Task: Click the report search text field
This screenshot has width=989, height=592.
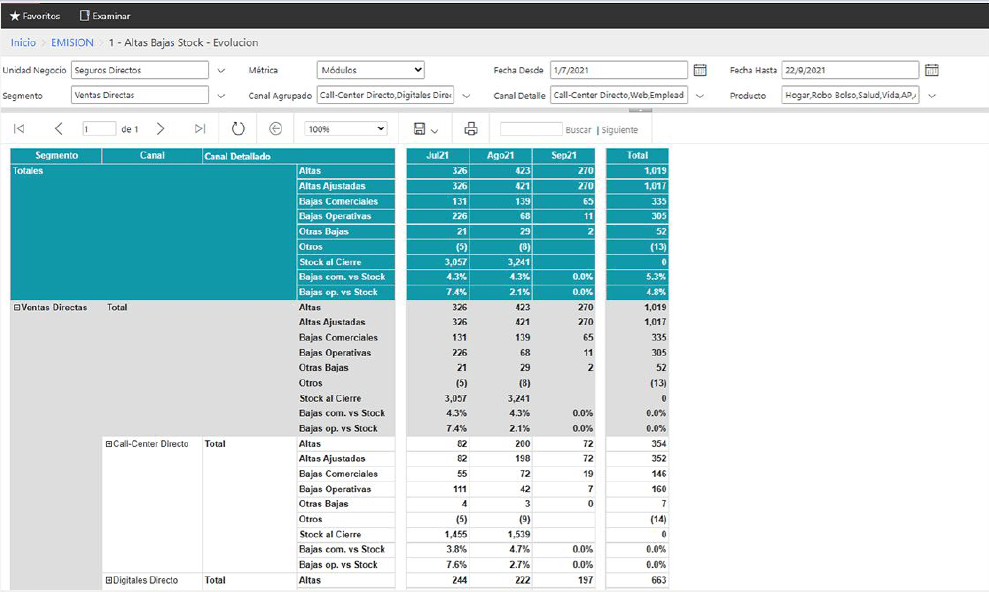Action: [x=530, y=130]
